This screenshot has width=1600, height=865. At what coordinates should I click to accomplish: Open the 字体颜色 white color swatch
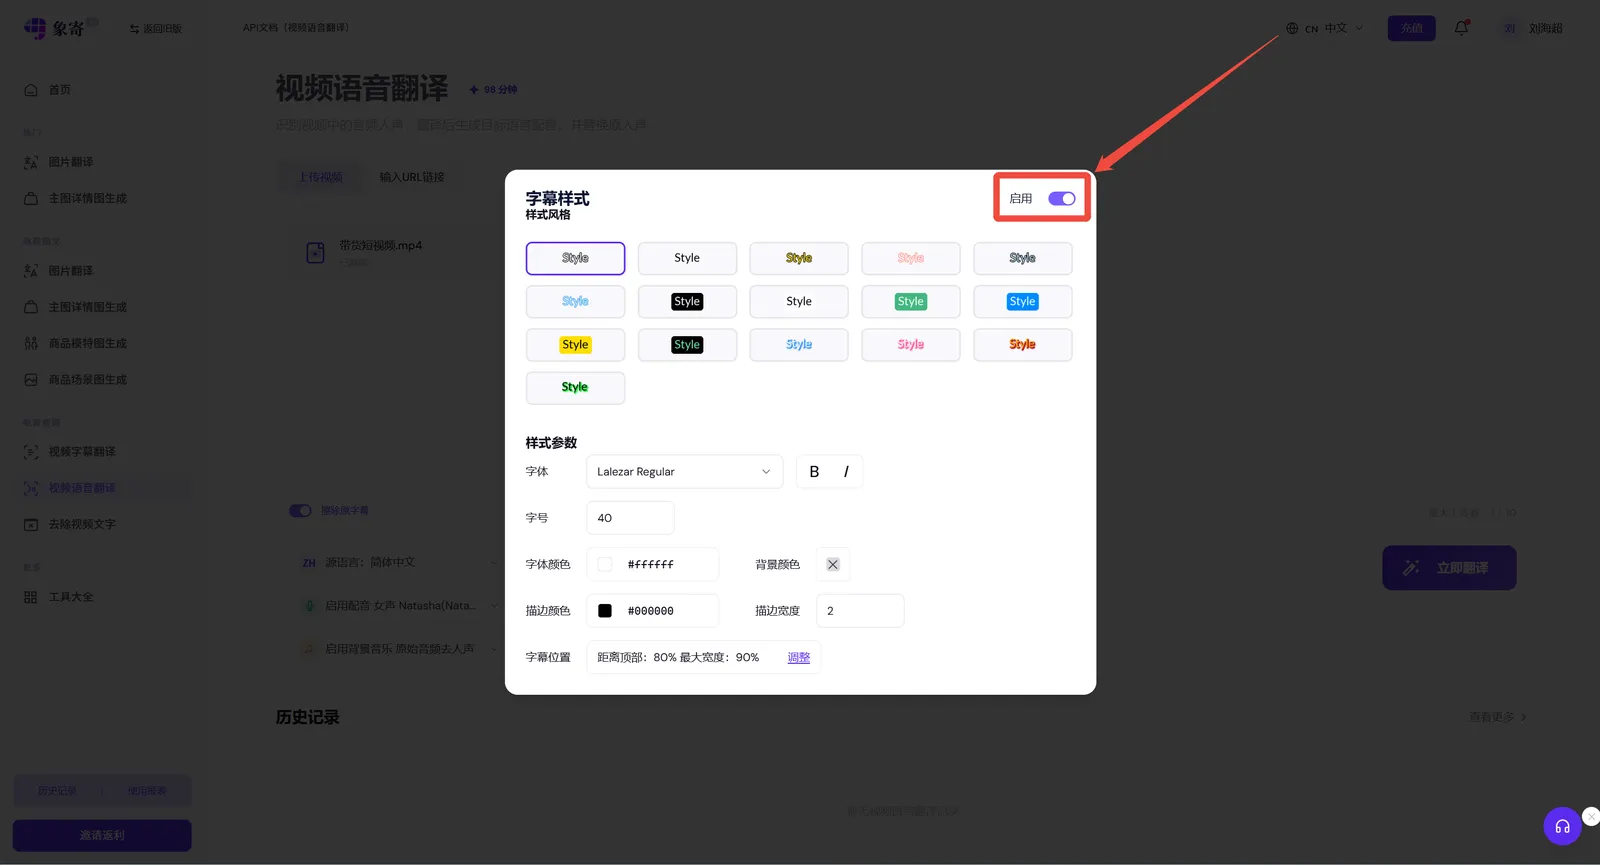(605, 564)
